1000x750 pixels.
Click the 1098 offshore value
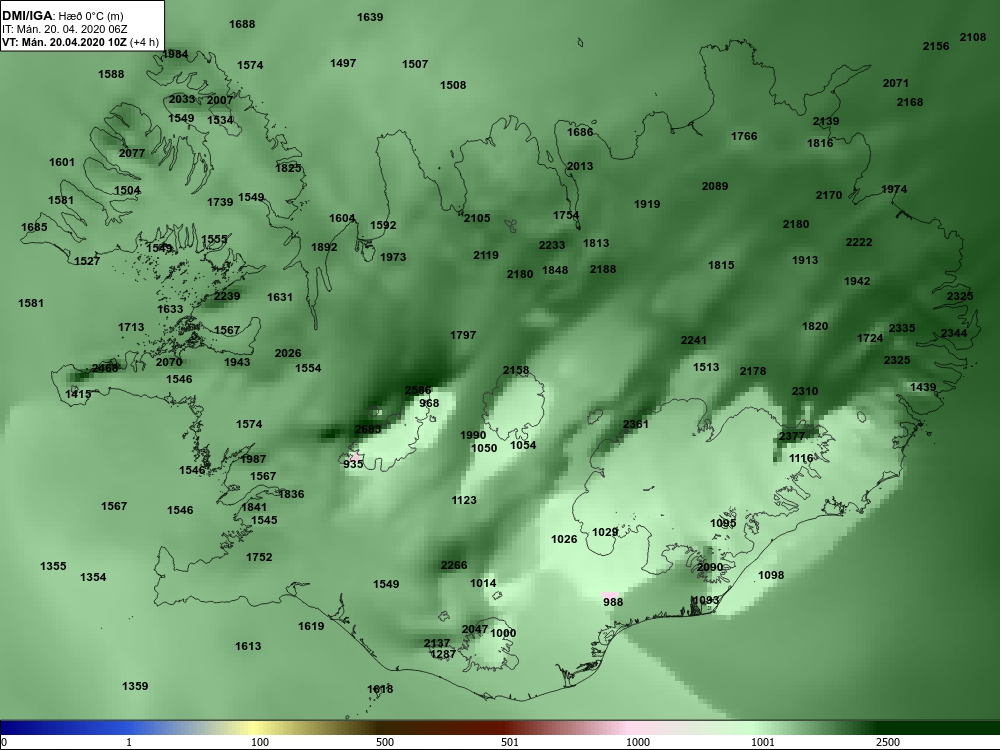pyautogui.click(x=770, y=575)
